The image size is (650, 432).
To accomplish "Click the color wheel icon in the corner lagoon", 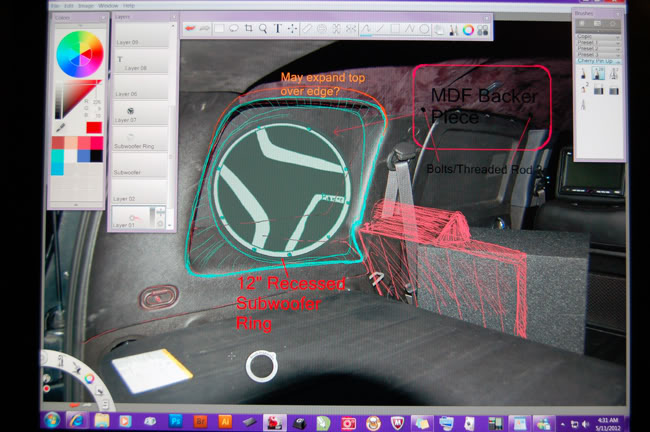I will [90, 378].
